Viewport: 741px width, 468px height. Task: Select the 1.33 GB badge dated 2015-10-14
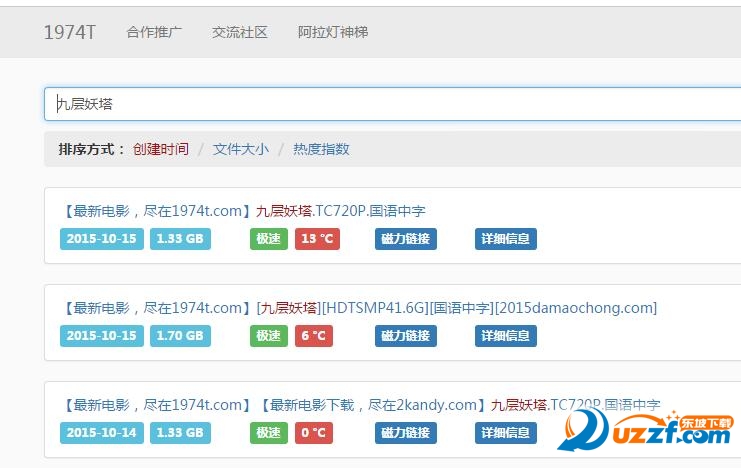click(x=181, y=433)
